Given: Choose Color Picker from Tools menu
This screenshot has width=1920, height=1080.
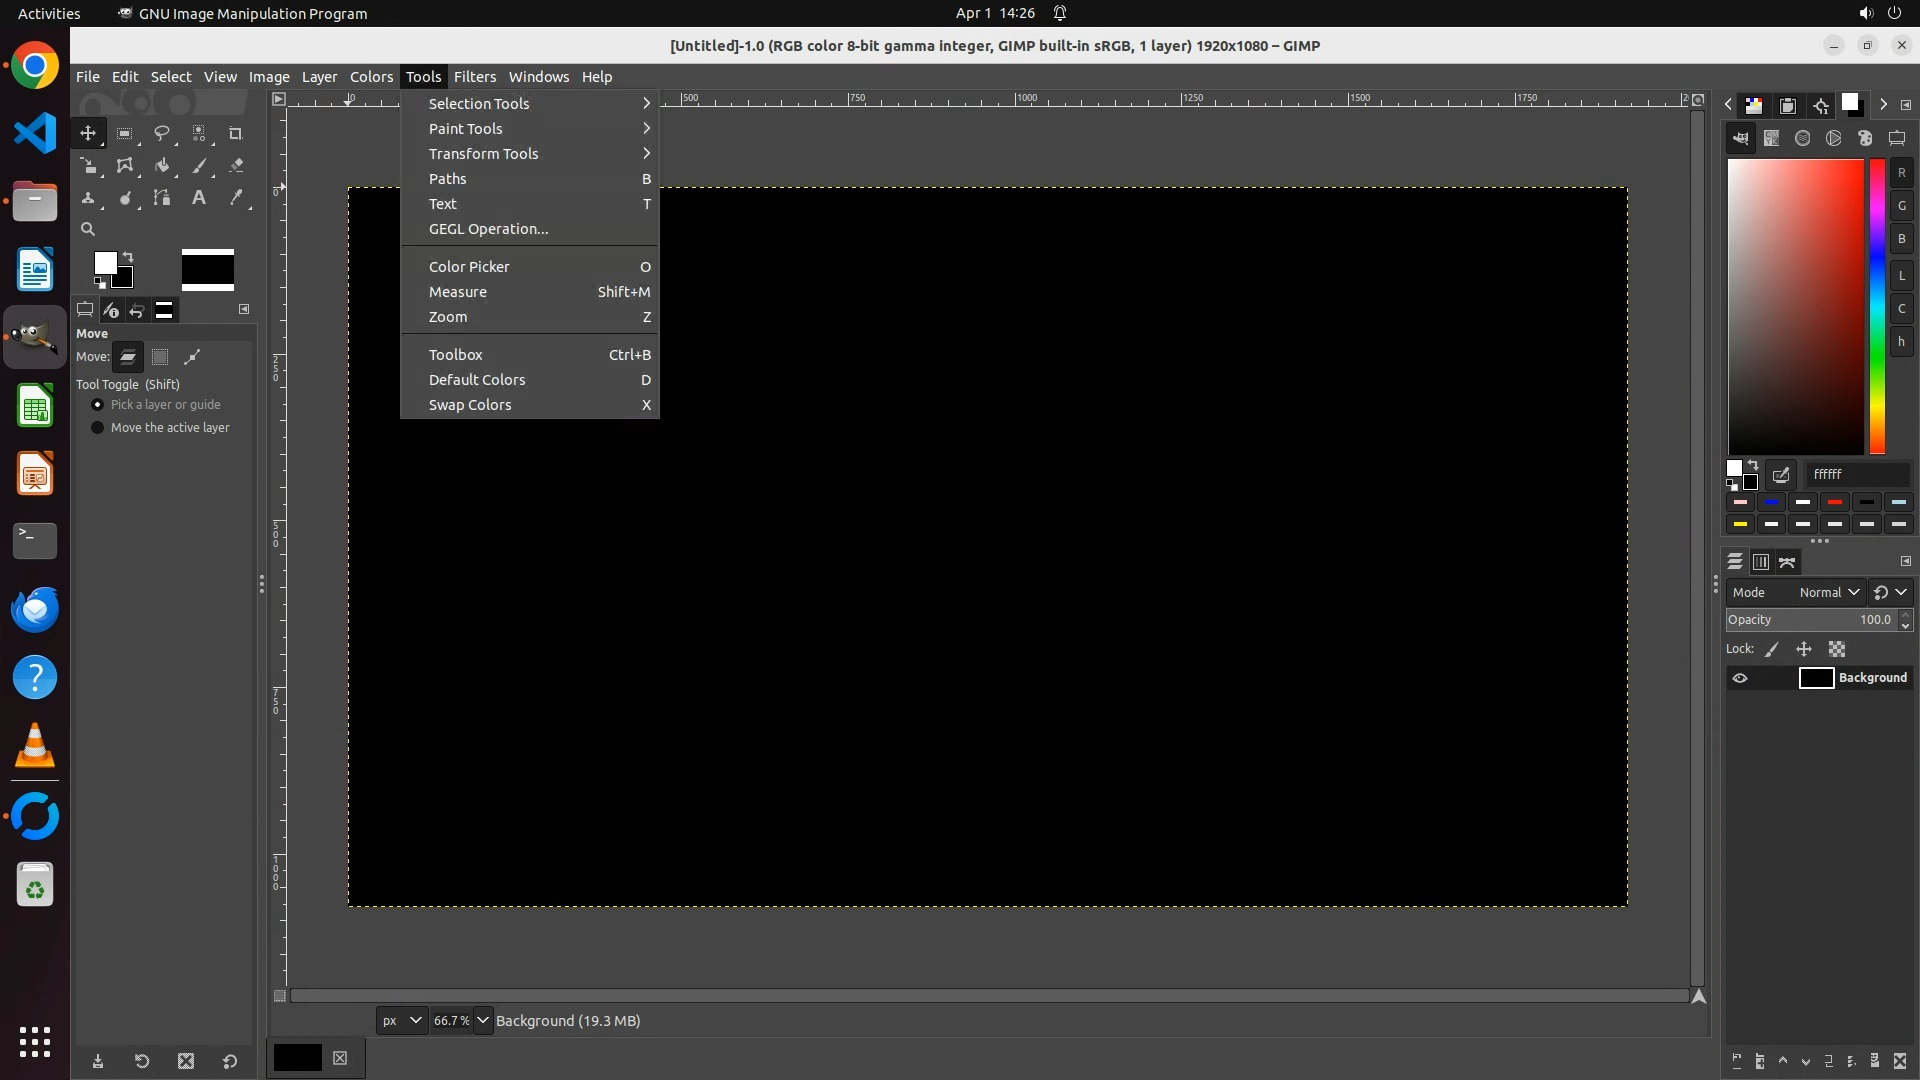Looking at the screenshot, I should tap(469, 267).
